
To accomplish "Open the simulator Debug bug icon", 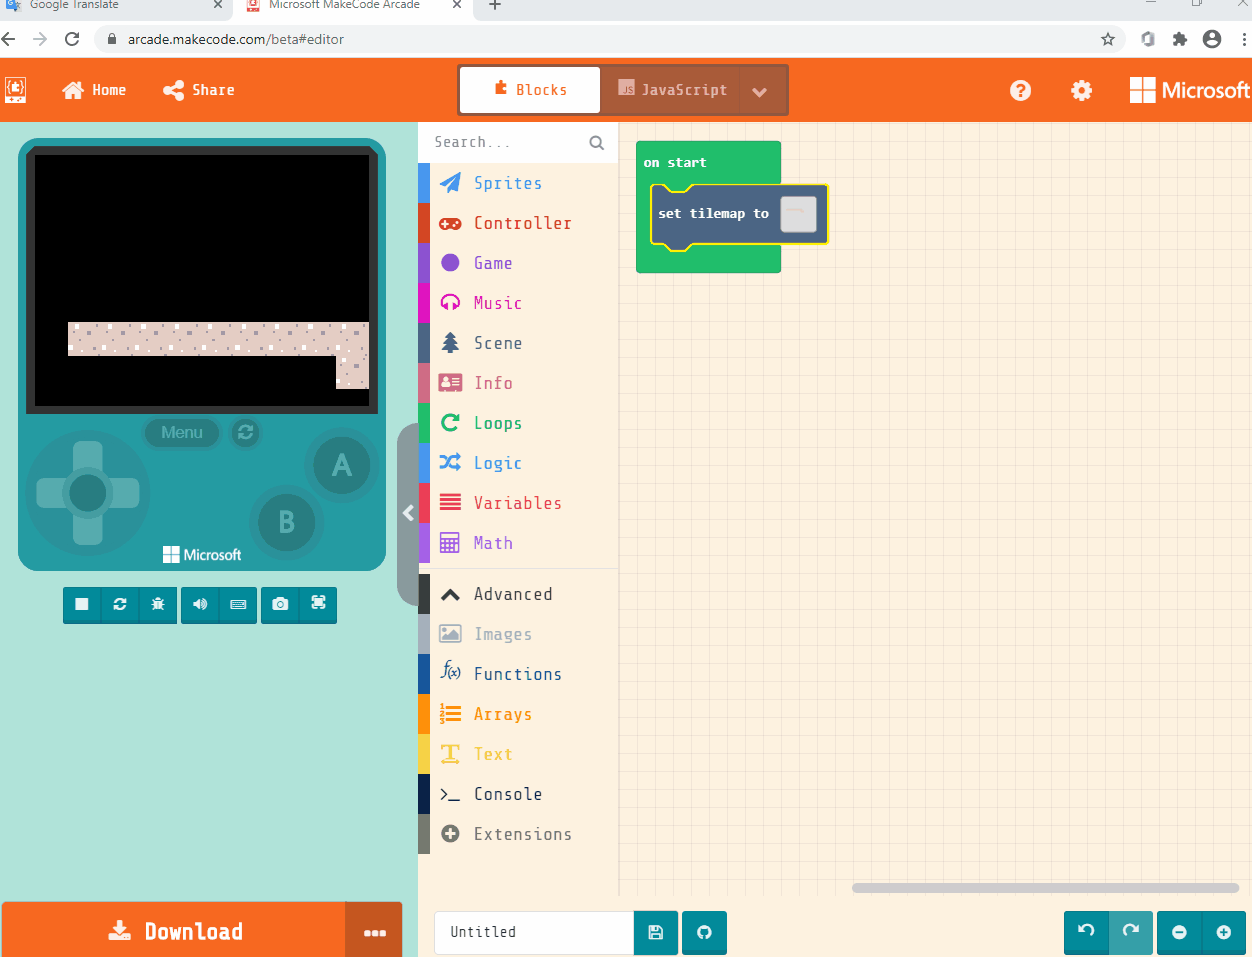I will [157, 604].
